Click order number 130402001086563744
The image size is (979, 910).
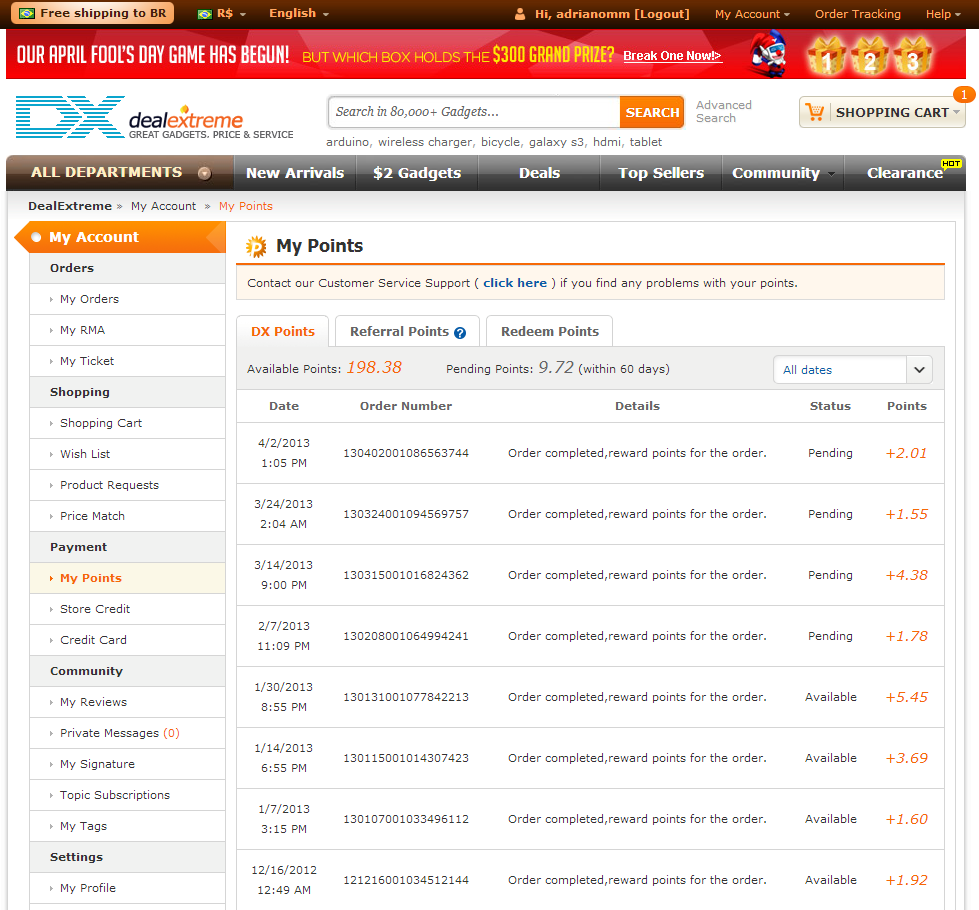click(x=406, y=453)
